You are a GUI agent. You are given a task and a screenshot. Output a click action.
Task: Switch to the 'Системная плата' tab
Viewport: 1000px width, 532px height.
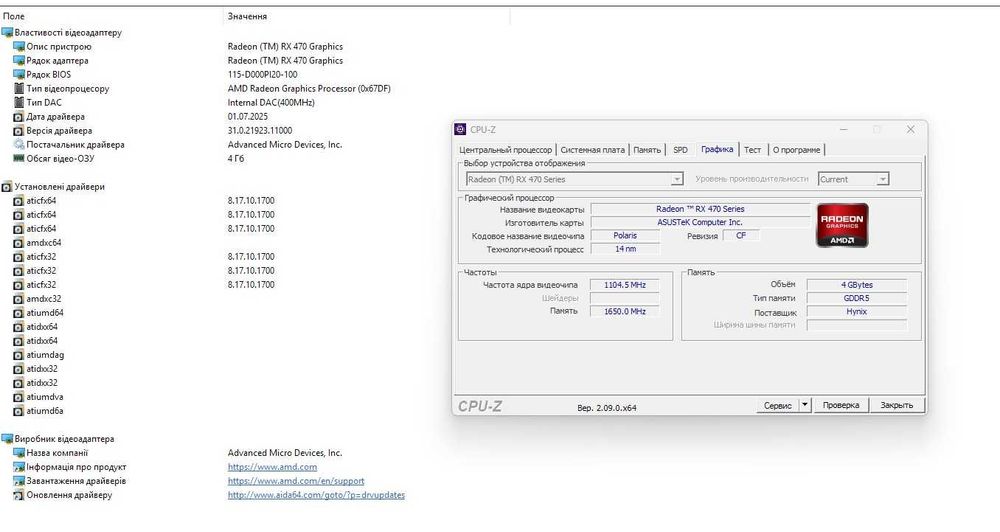point(592,150)
